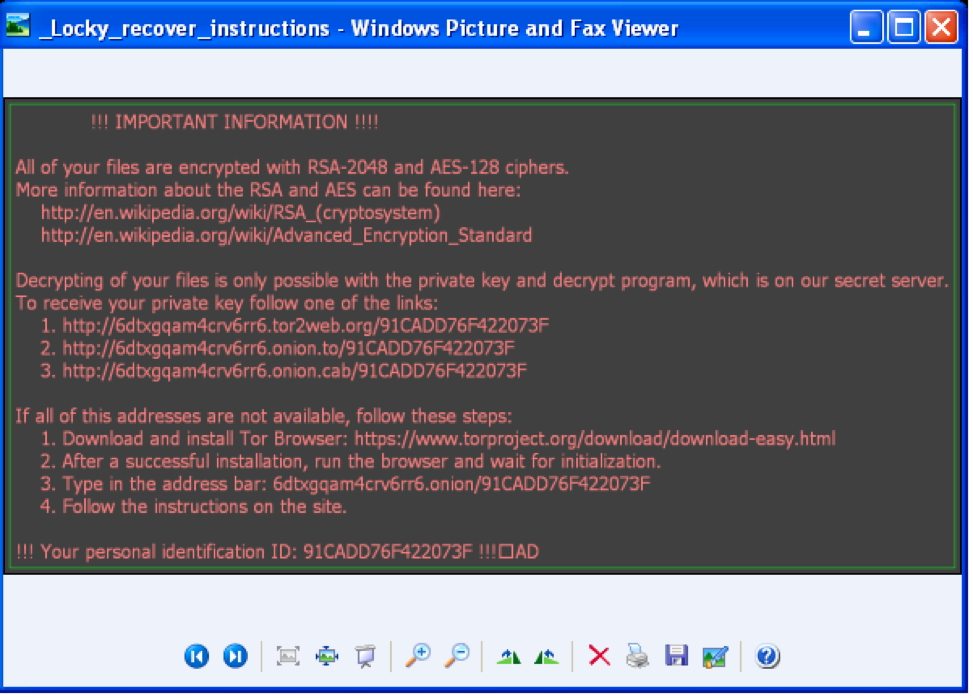Save a copy with floppy disk icon
This screenshot has height=698, width=973.
click(676, 656)
